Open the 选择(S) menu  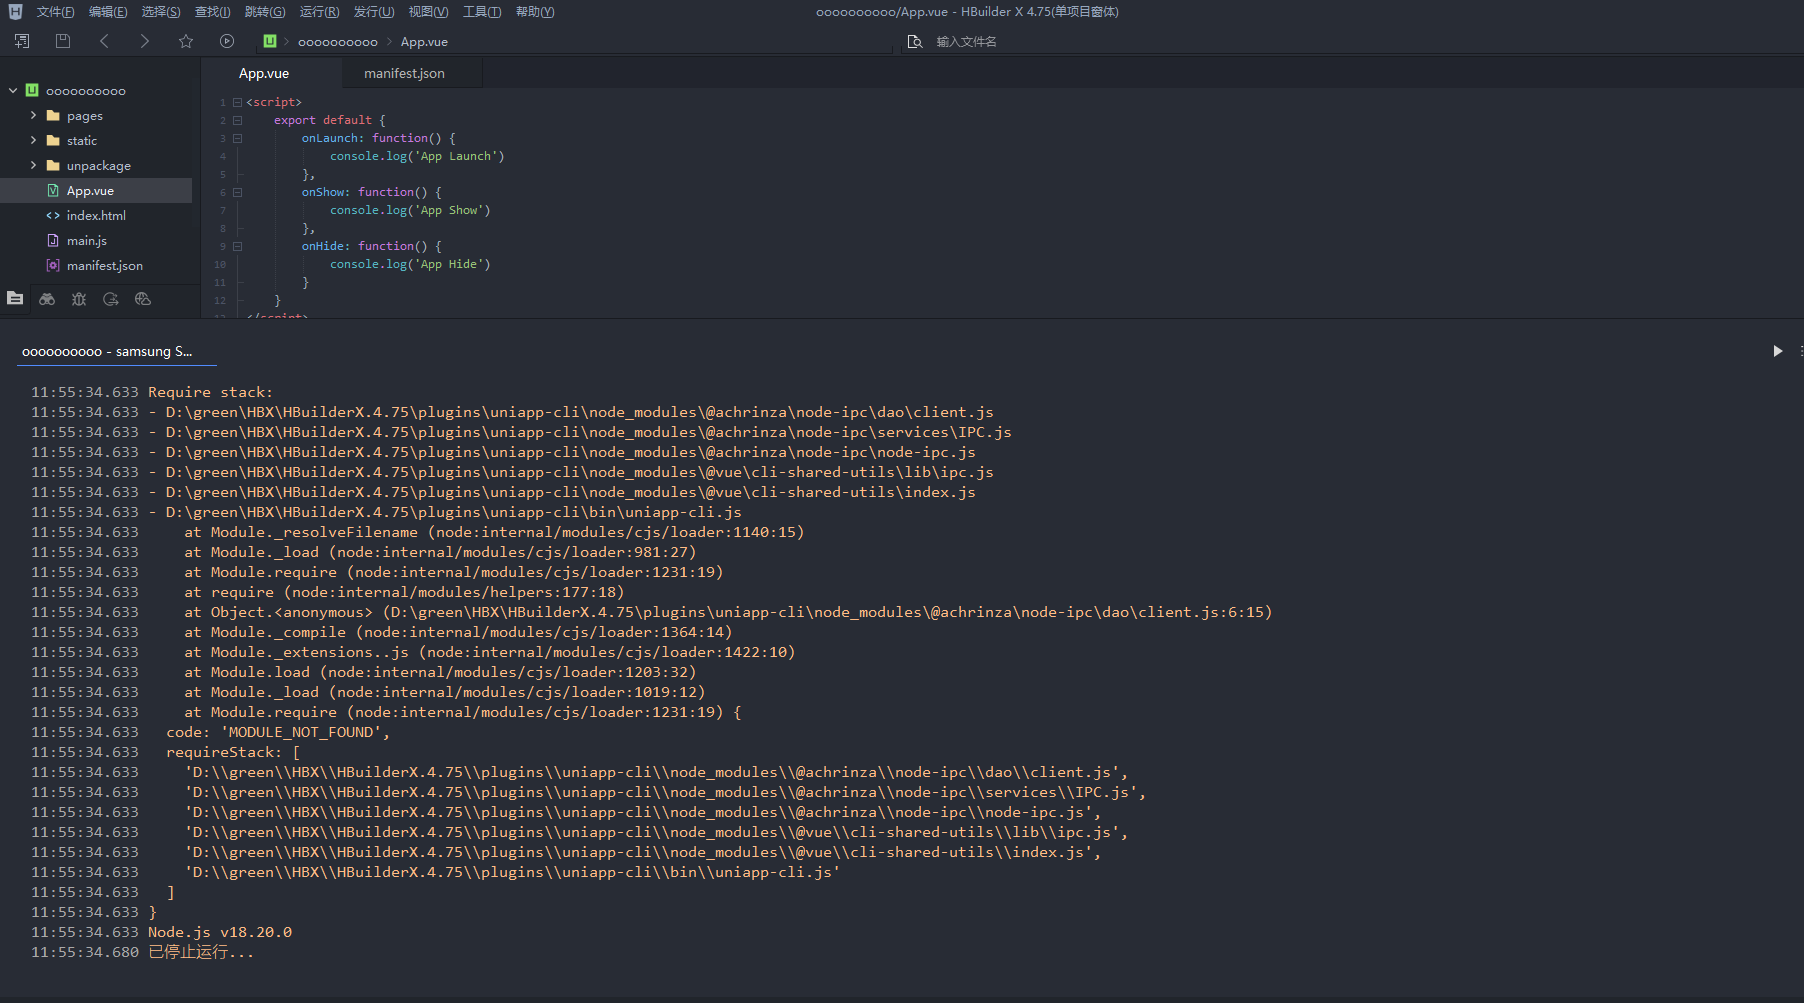[161, 12]
